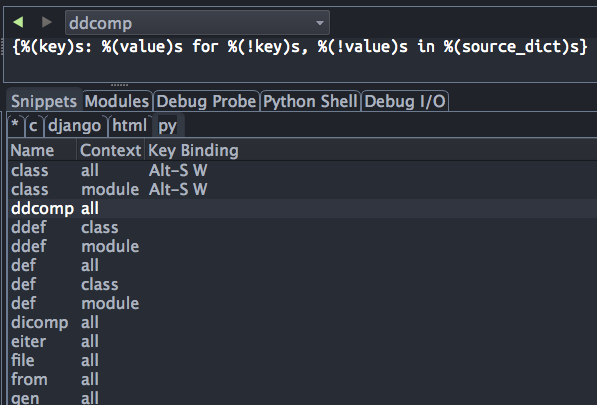Select the html snippets tab
The image size is (597, 405).
[129, 125]
